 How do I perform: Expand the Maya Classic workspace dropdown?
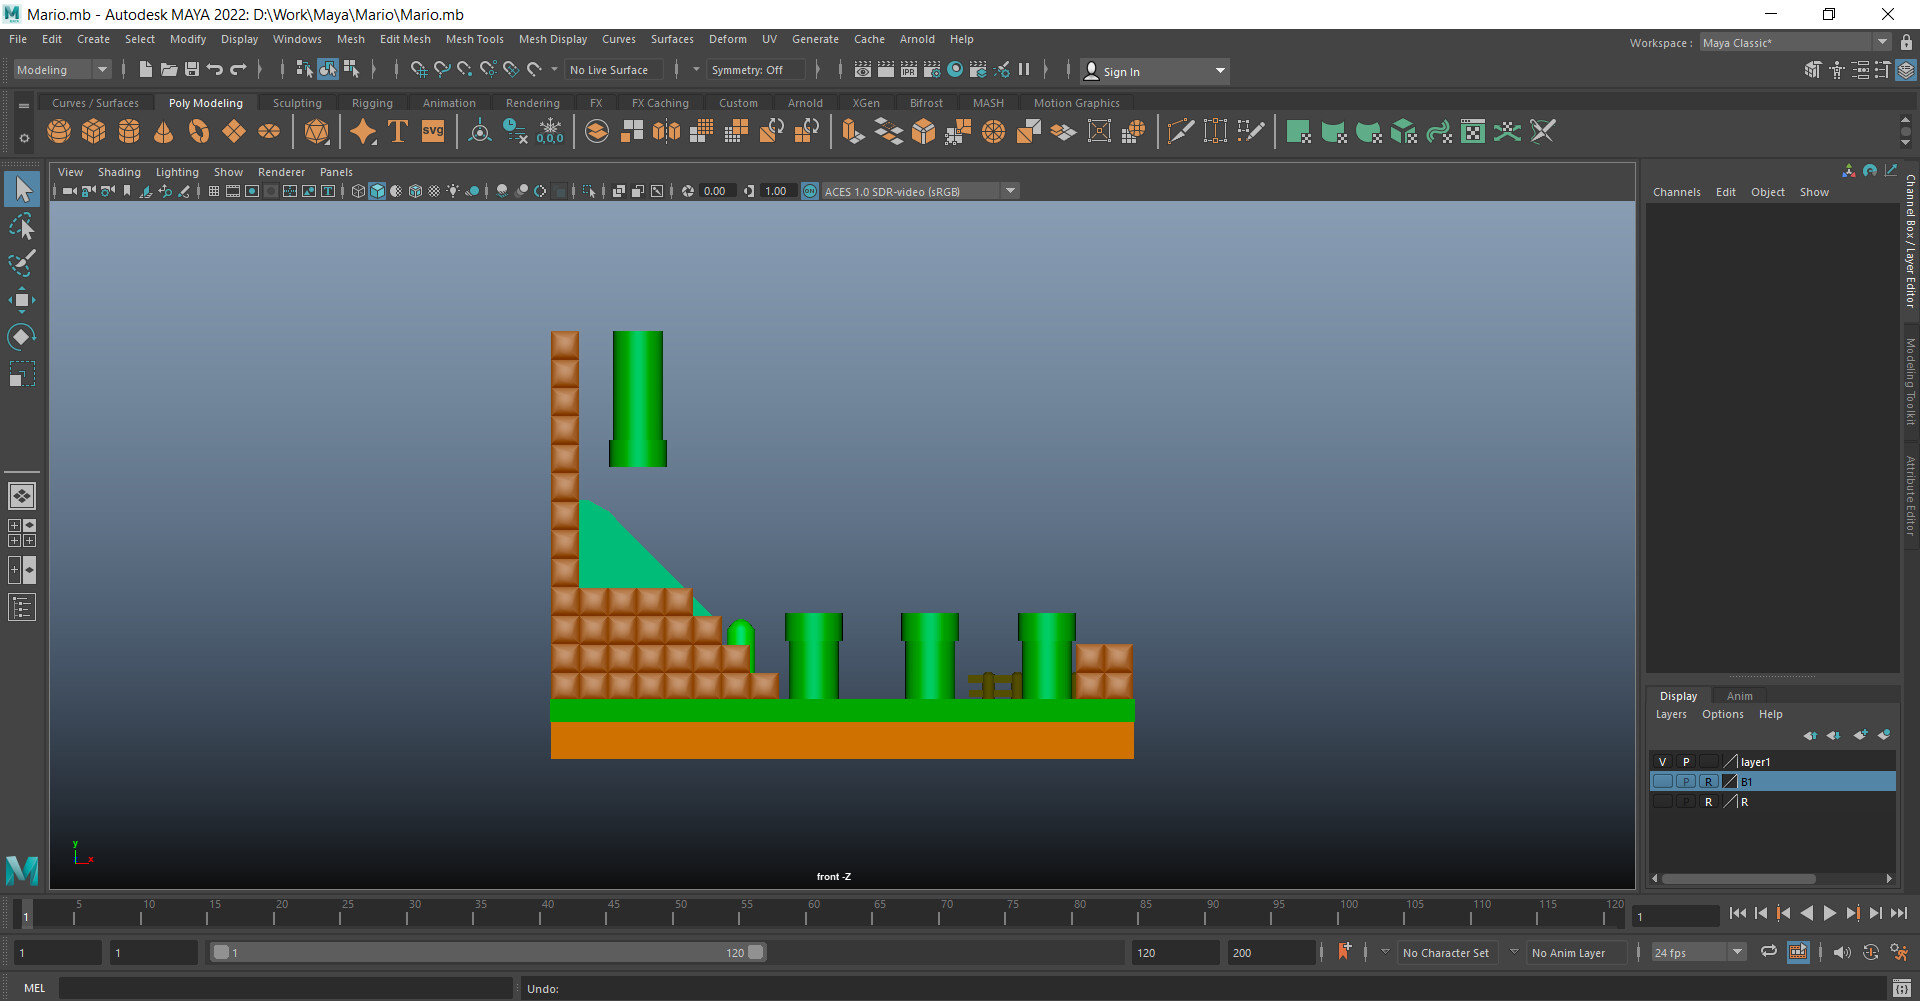click(x=1882, y=43)
